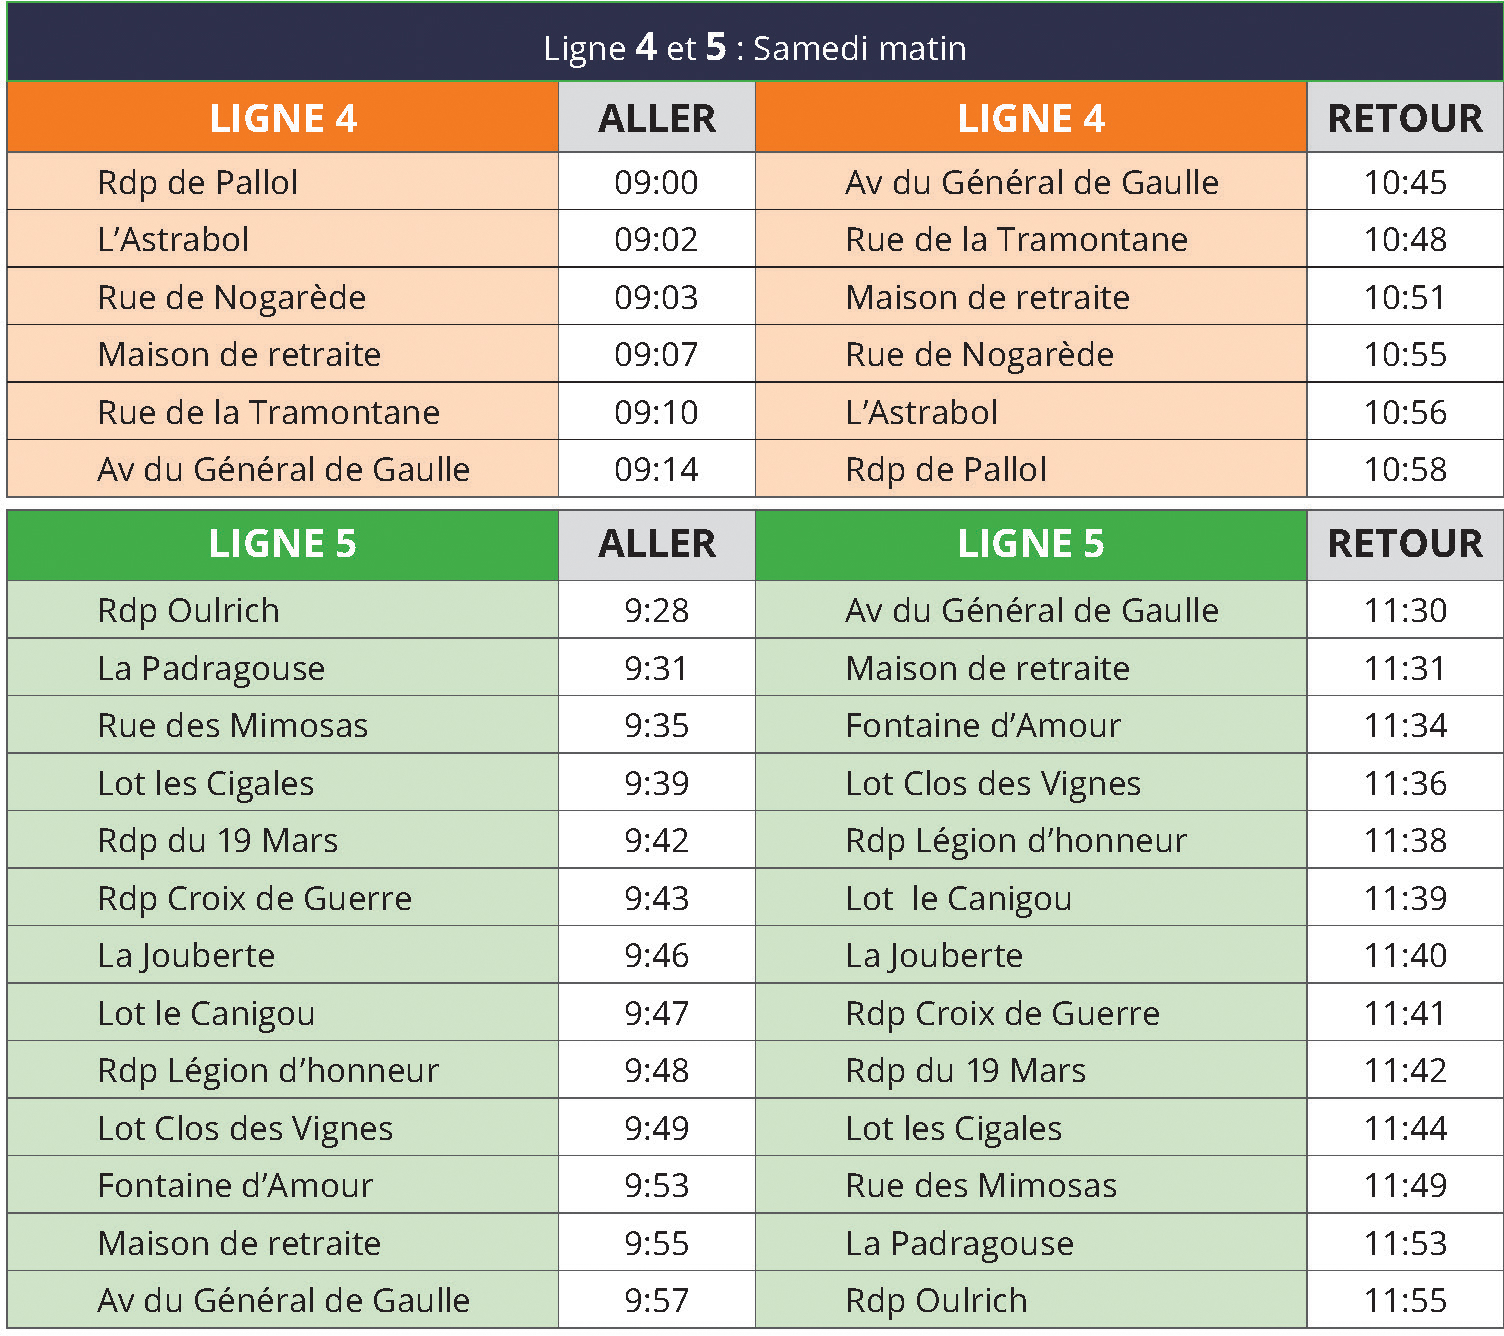Select the green LIGNE 5 retour header
Image resolution: width=1504 pixels, height=1336 pixels.
(1030, 544)
